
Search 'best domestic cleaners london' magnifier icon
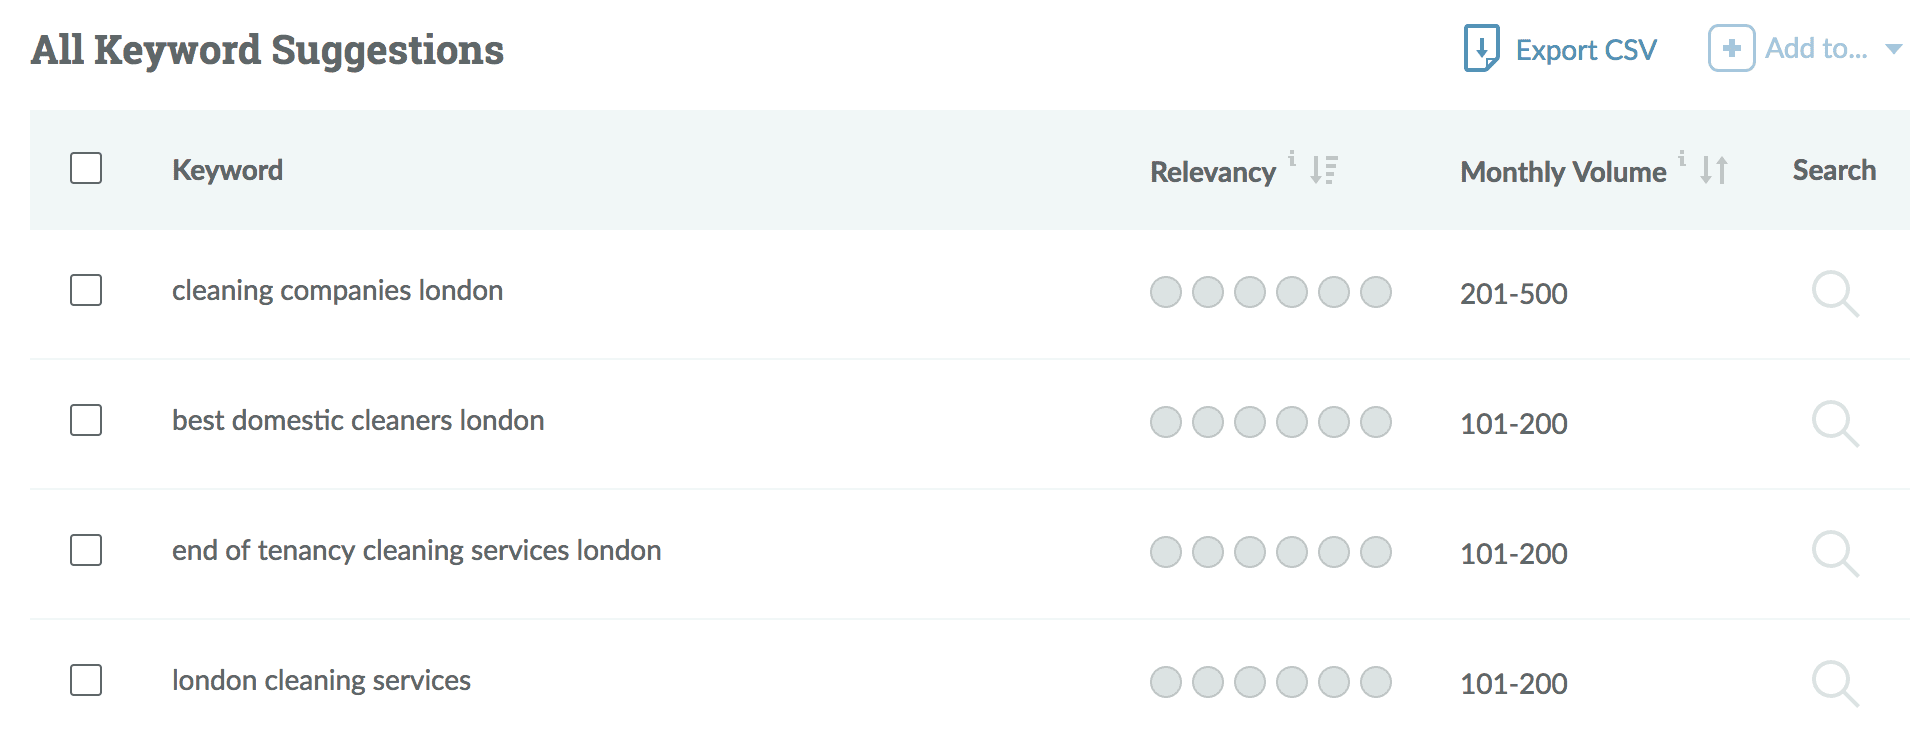1834,423
